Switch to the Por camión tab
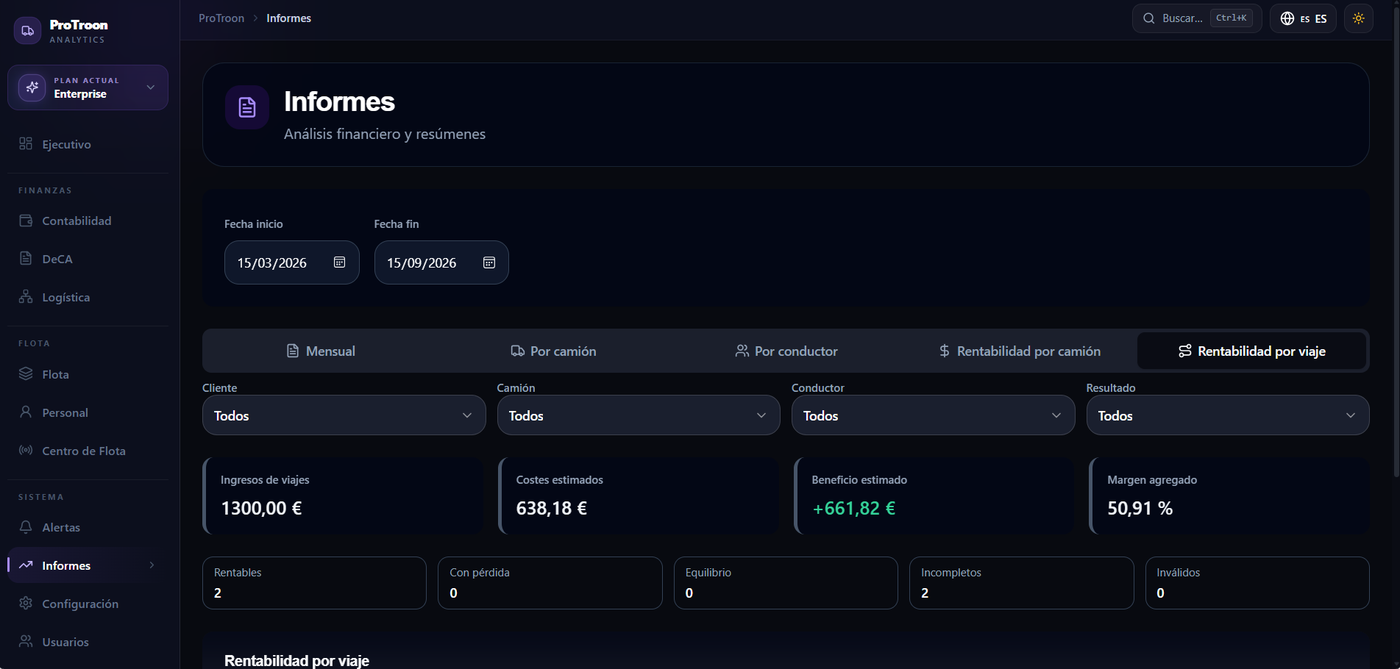Screen dimensions: 1400x669 [x=553, y=351]
